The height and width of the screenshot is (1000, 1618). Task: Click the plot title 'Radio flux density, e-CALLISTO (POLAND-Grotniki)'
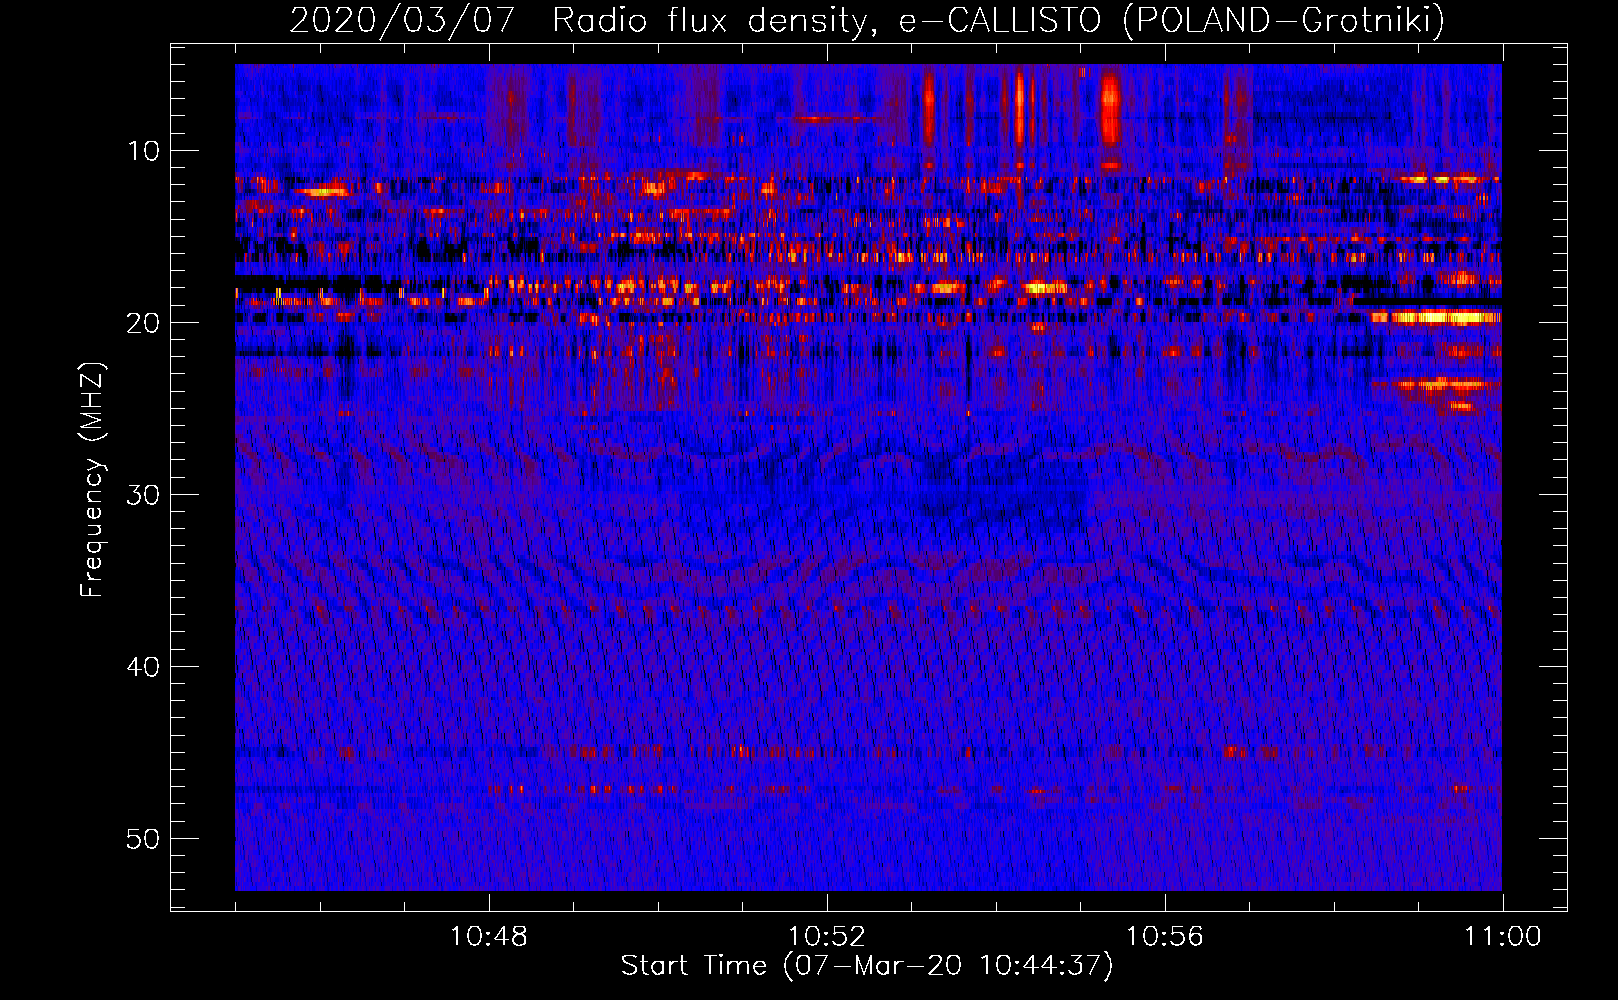pos(998,21)
